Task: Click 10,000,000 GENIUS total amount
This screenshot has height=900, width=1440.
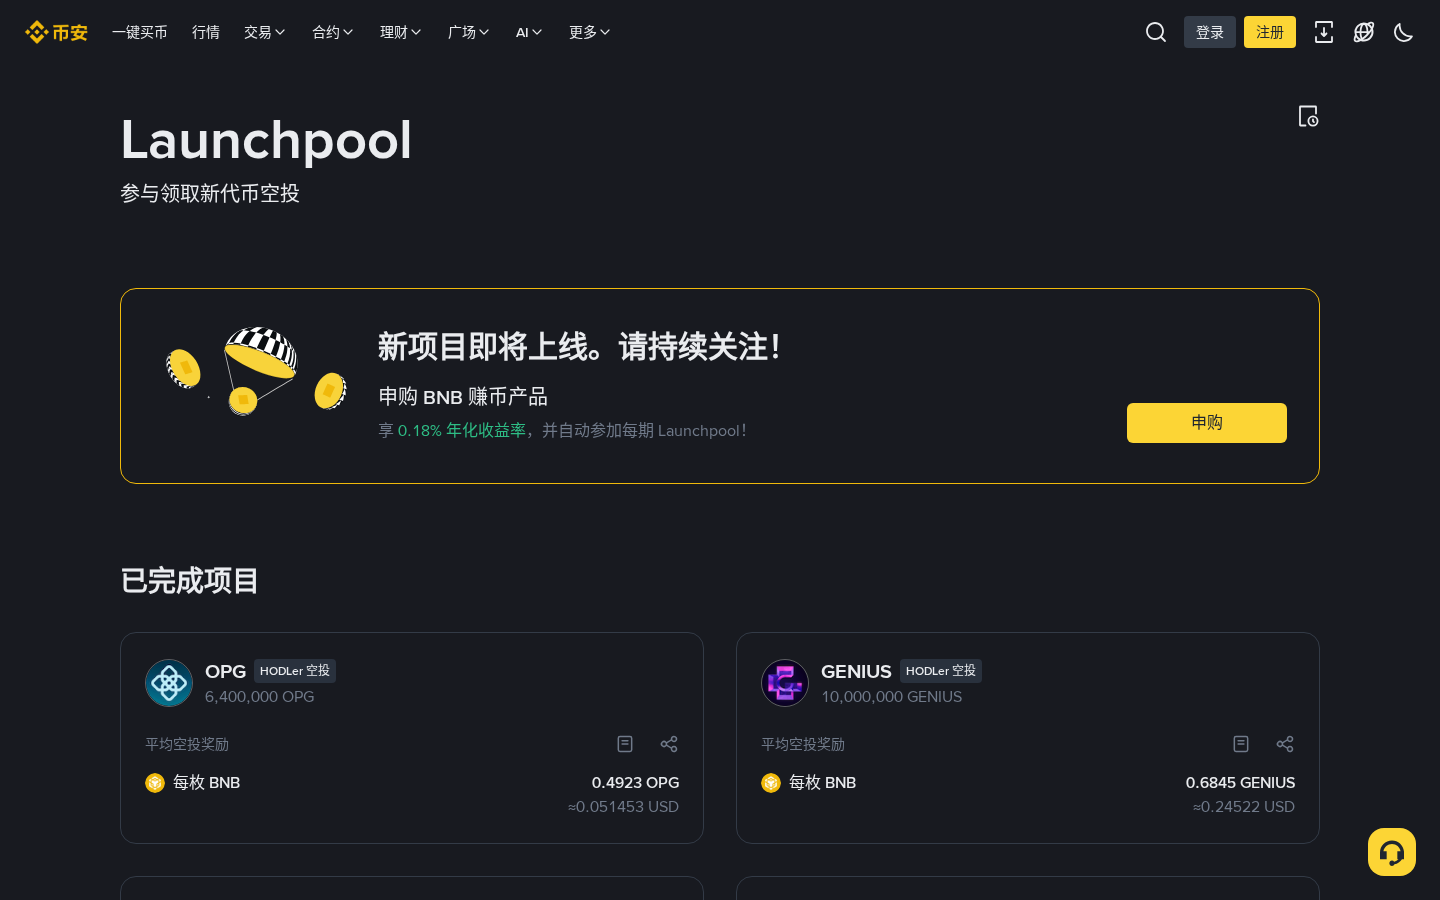Action: pos(892,697)
